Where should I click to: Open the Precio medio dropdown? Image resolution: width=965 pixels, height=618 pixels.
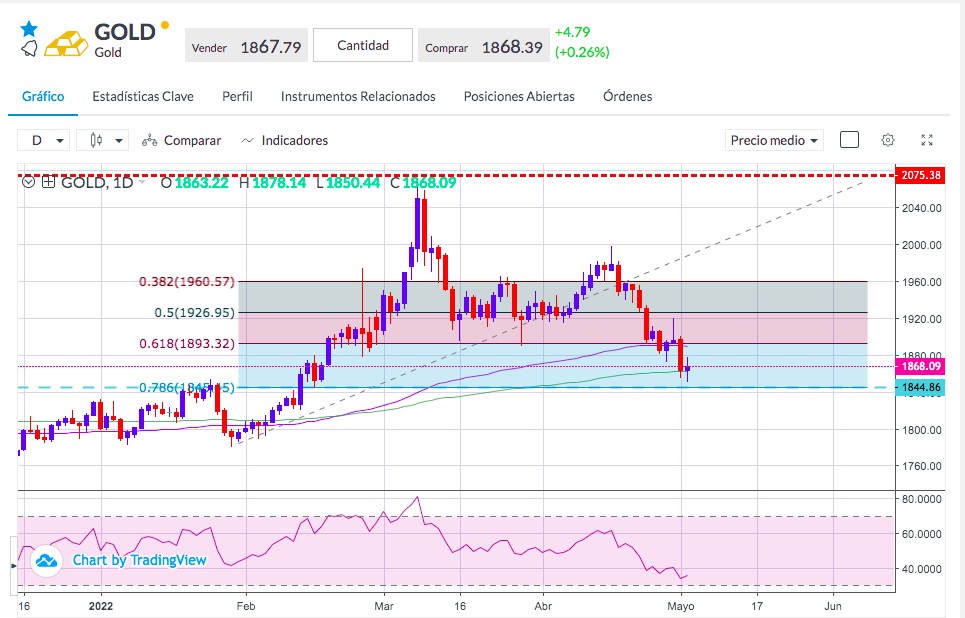(774, 140)
